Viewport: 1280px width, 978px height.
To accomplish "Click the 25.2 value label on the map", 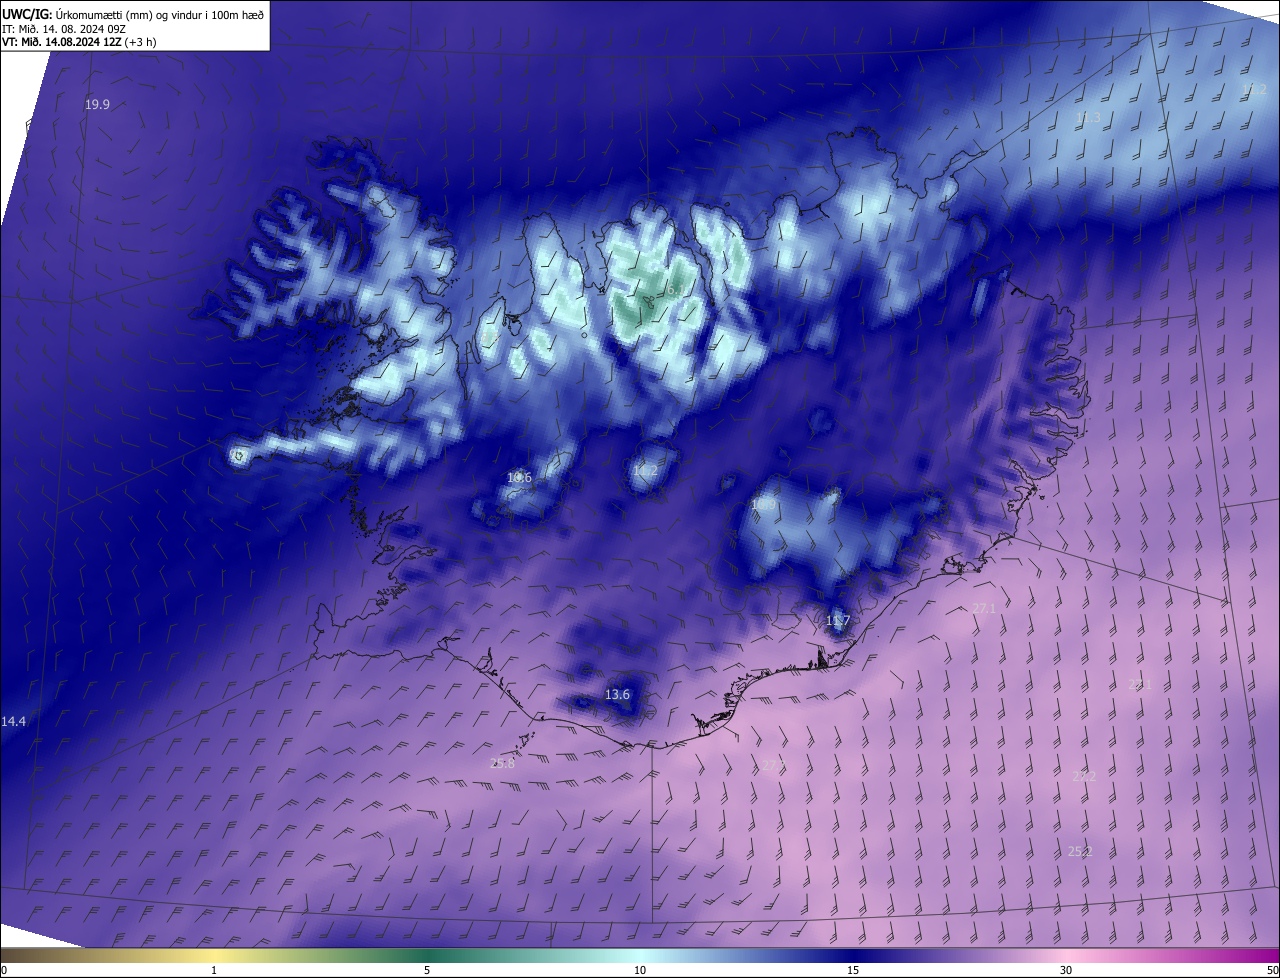I will point(1080,851).
